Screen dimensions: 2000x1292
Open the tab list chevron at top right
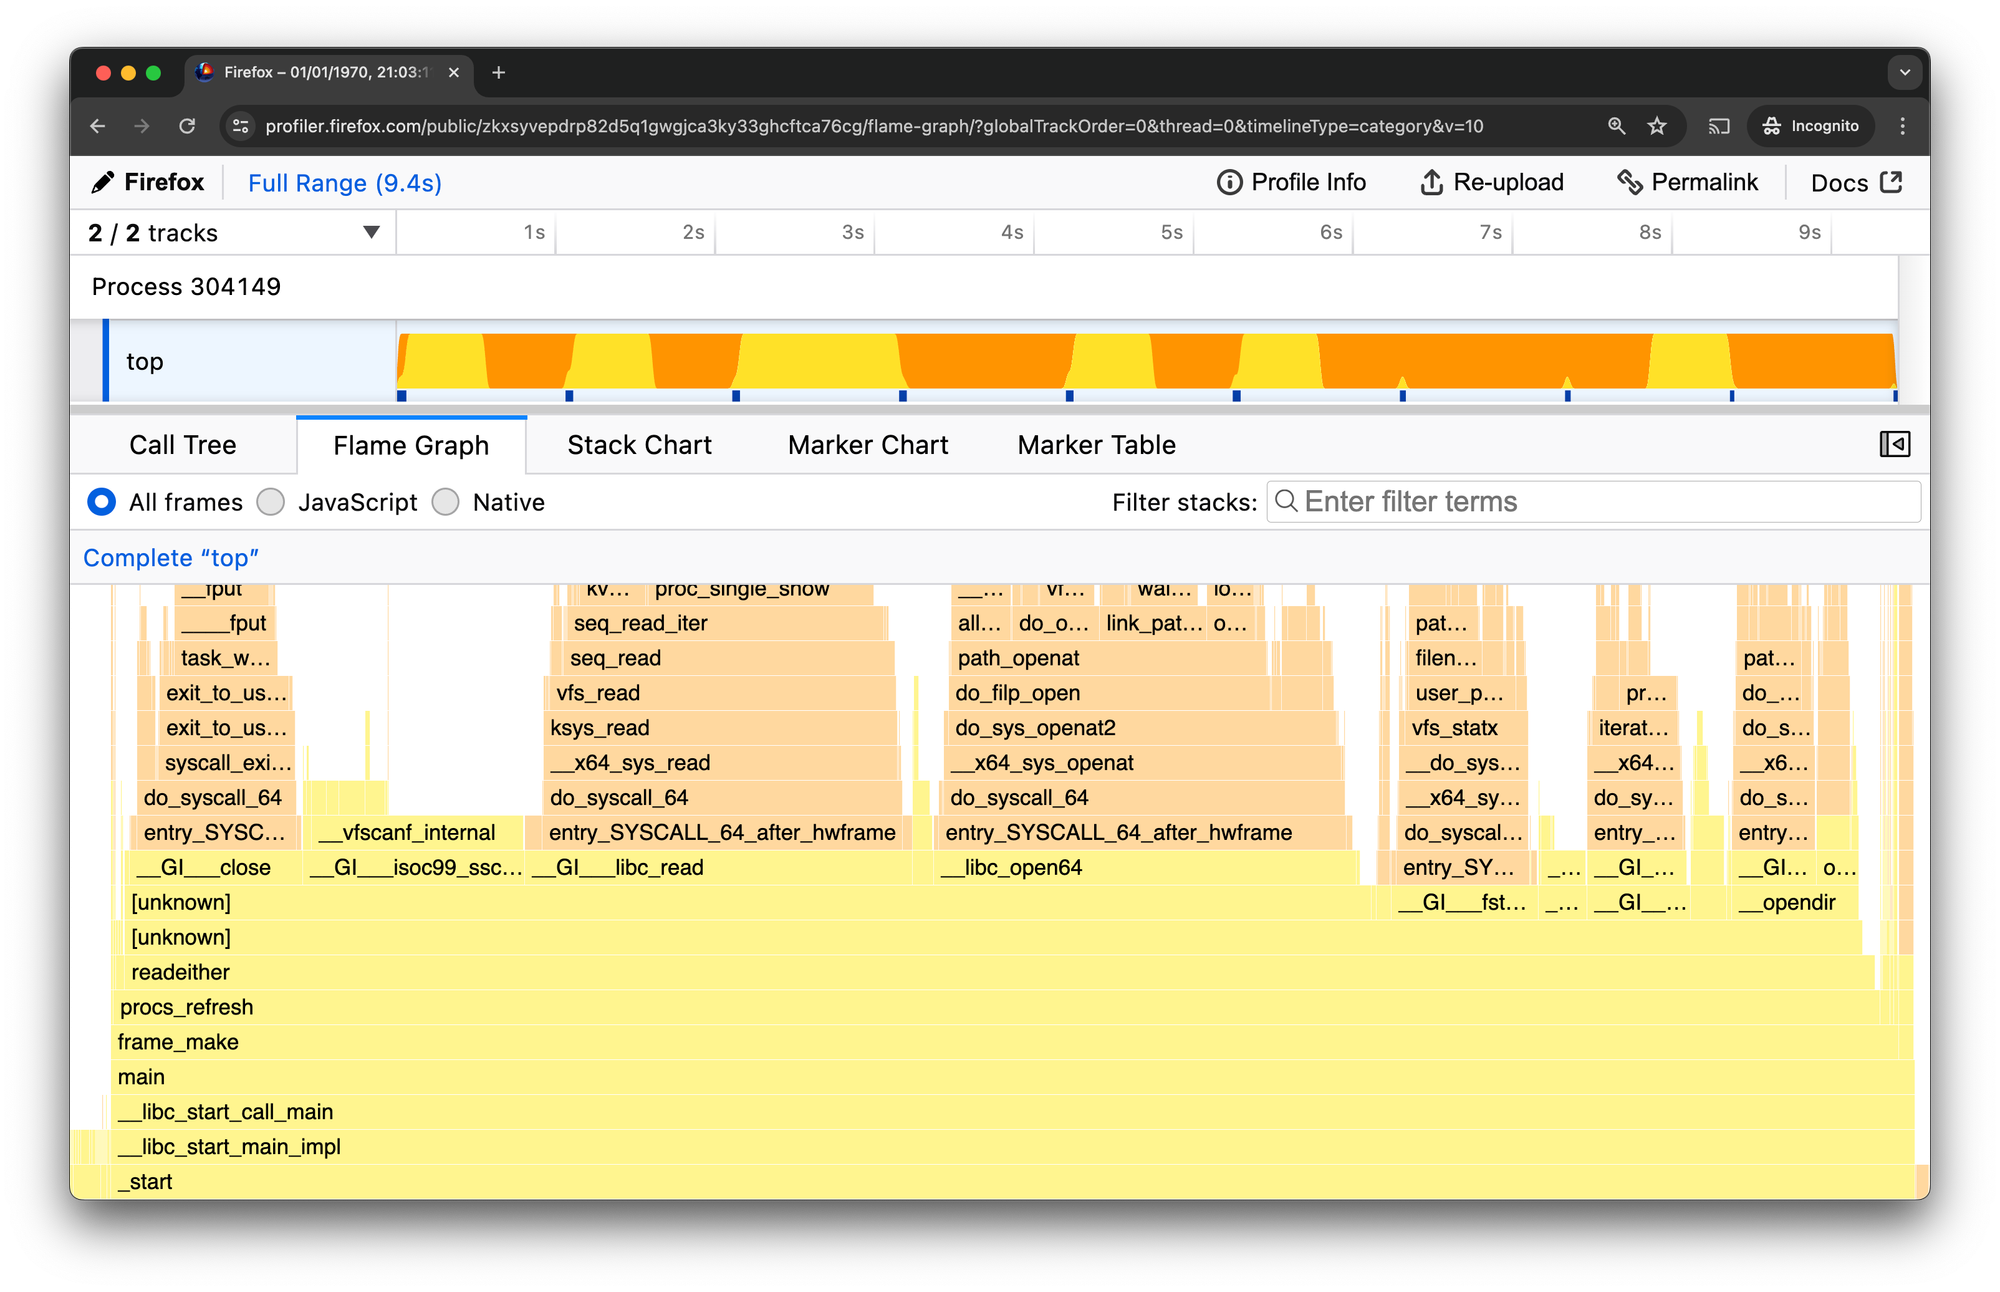point(1903,72)
